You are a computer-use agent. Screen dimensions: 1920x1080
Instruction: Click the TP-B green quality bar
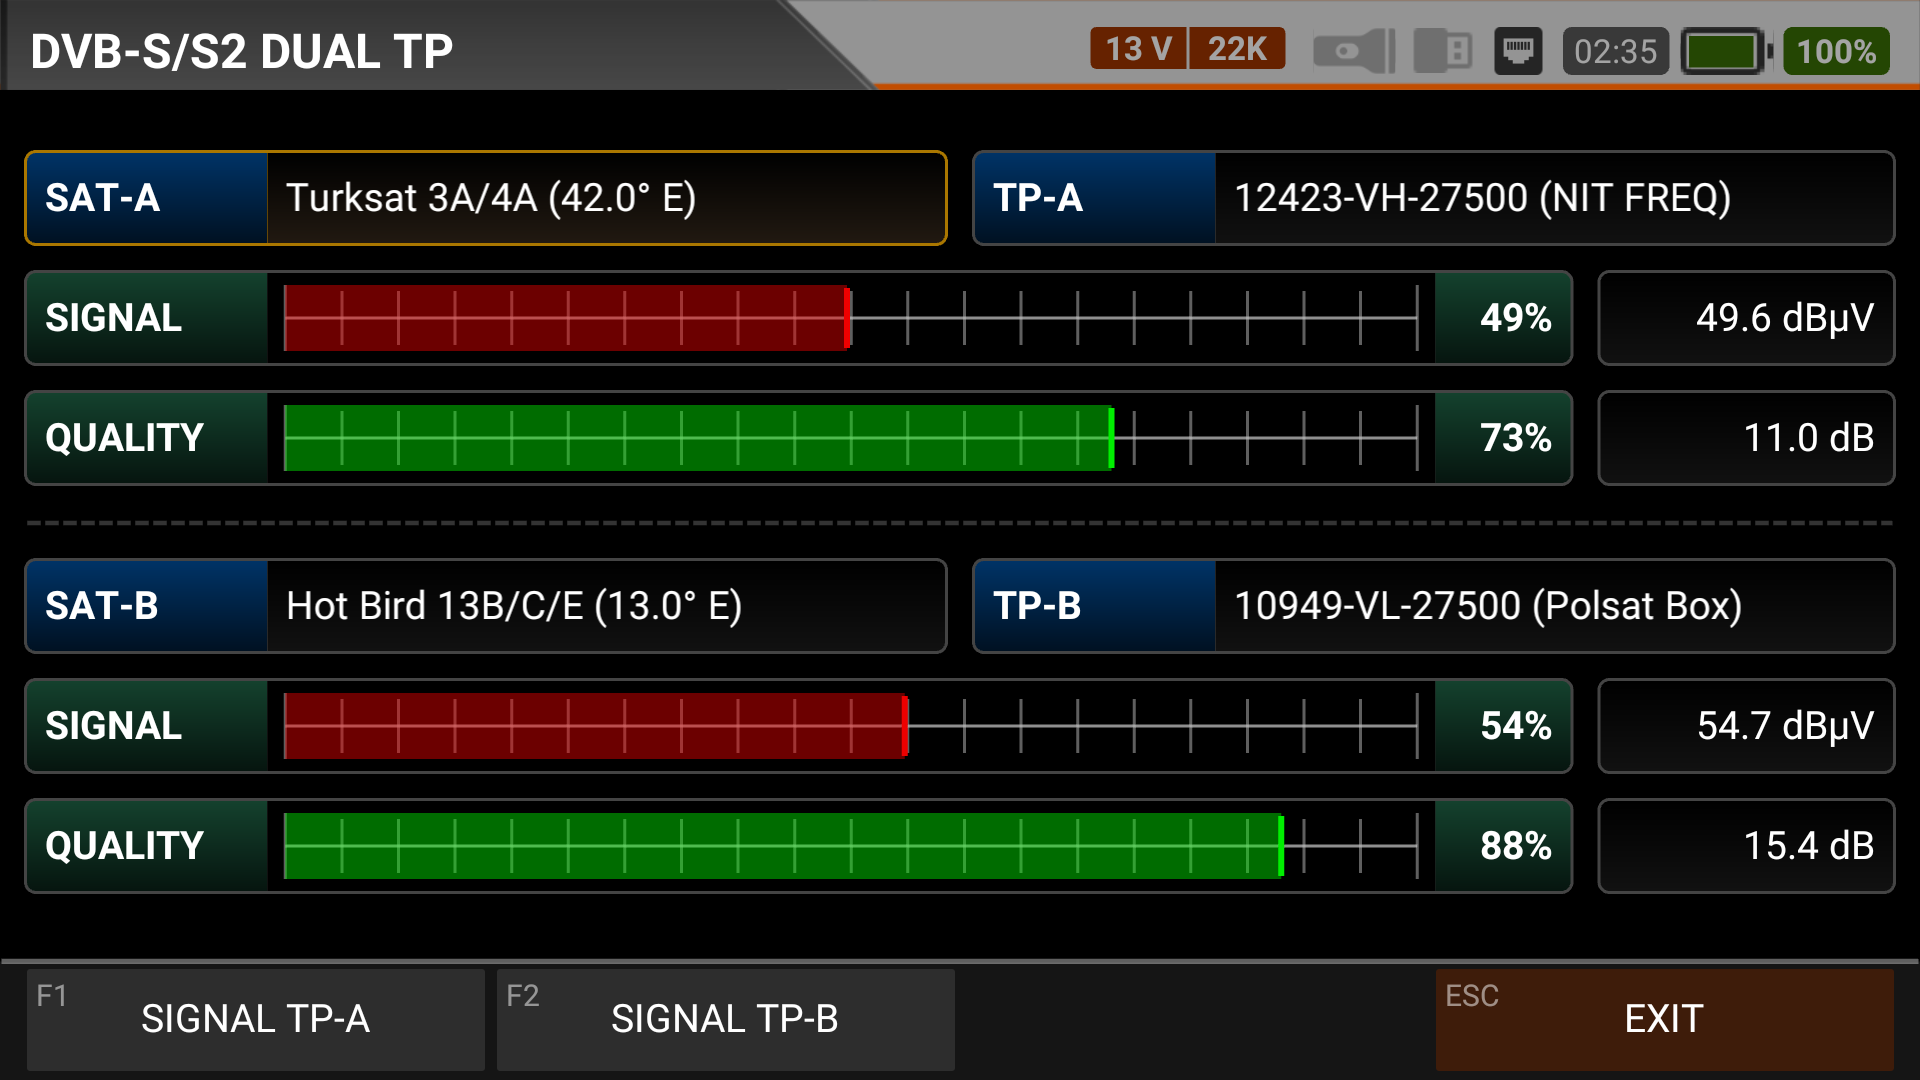pos(782,846)
